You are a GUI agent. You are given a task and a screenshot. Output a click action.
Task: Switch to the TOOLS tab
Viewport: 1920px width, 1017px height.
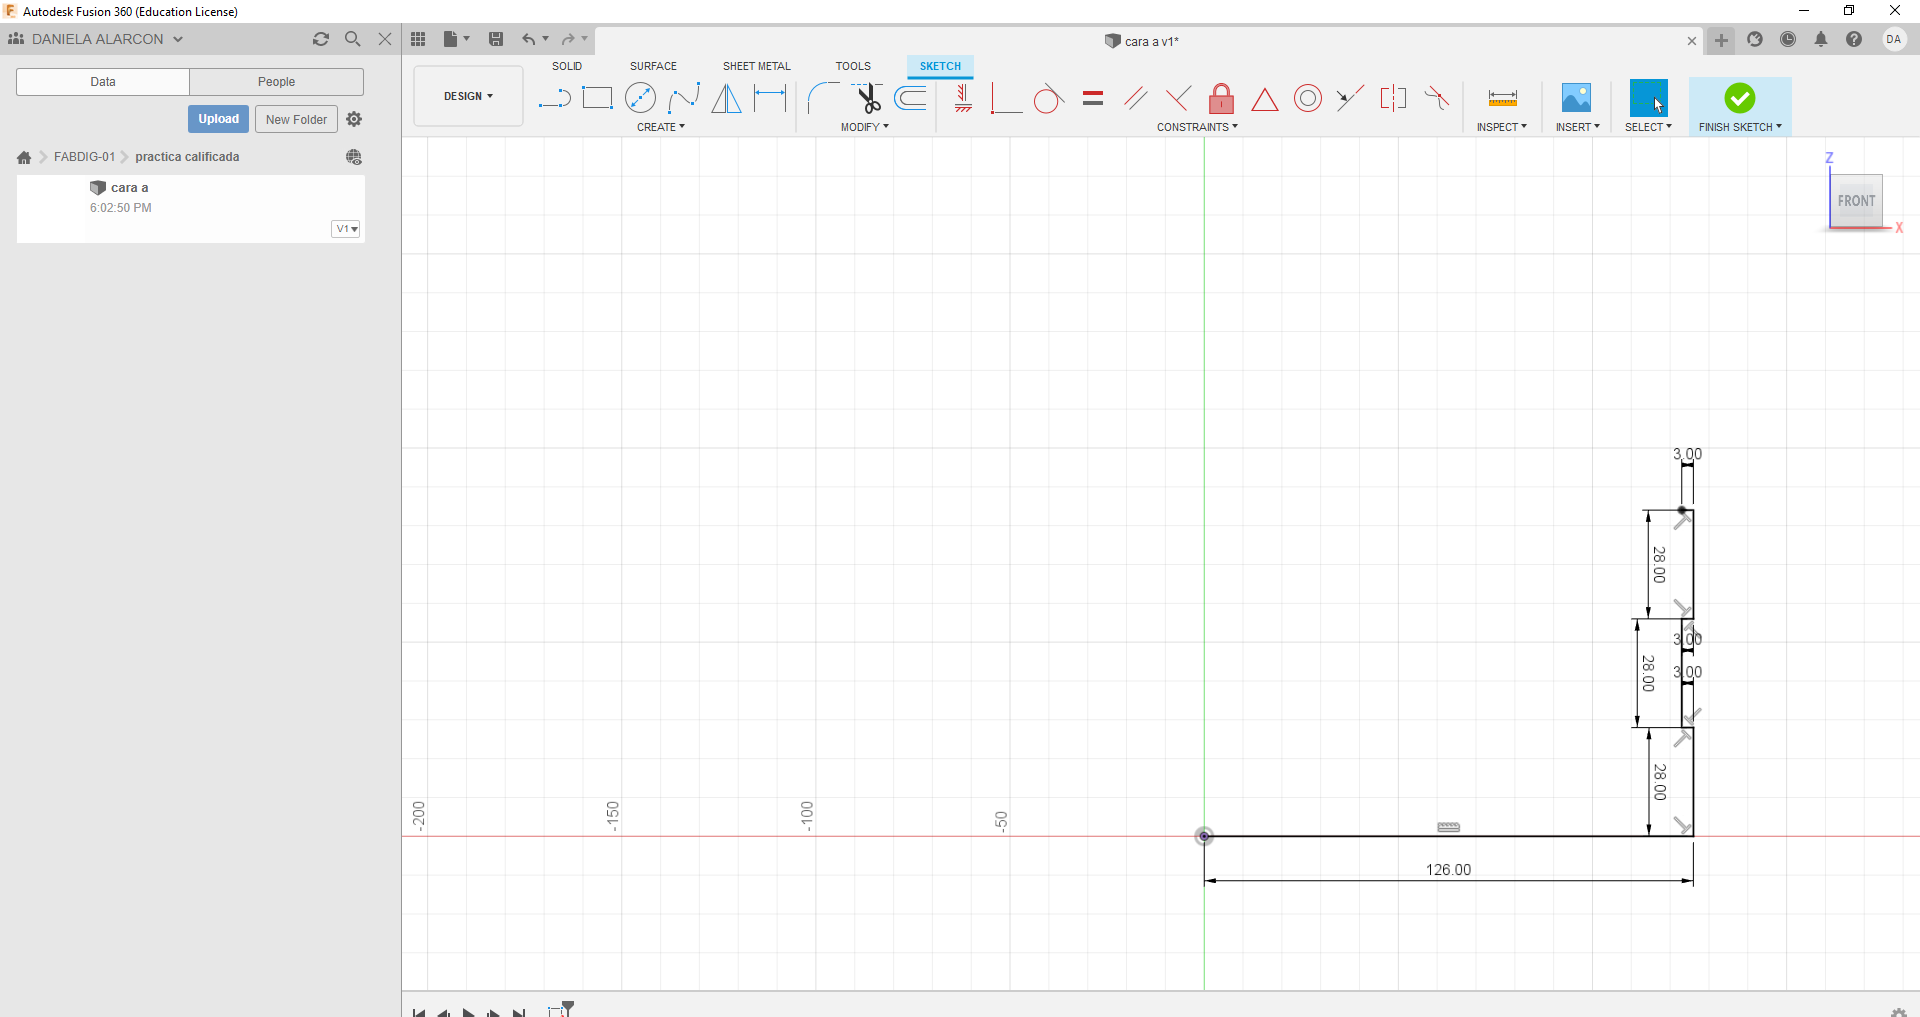pyautogui.click(x=853, y=66)
